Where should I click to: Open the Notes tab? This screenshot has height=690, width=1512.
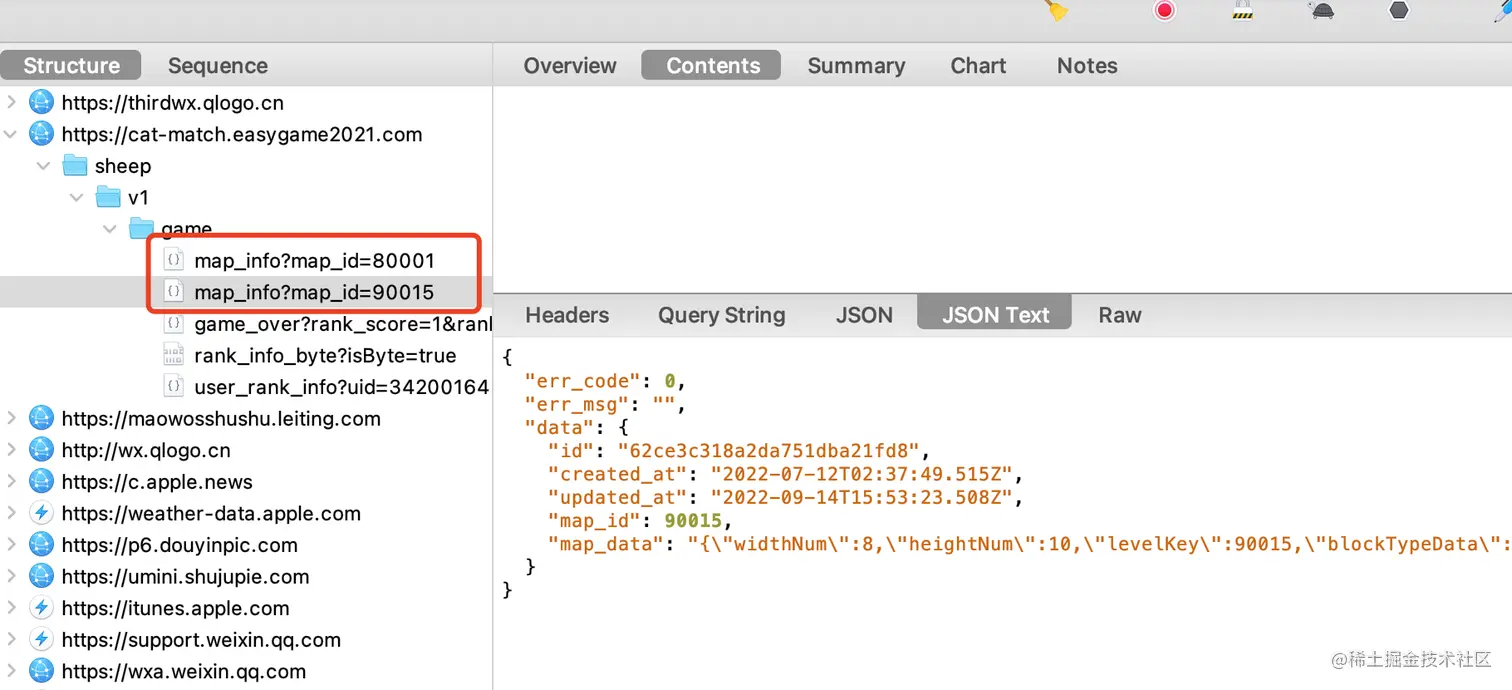coord(1087,66)
